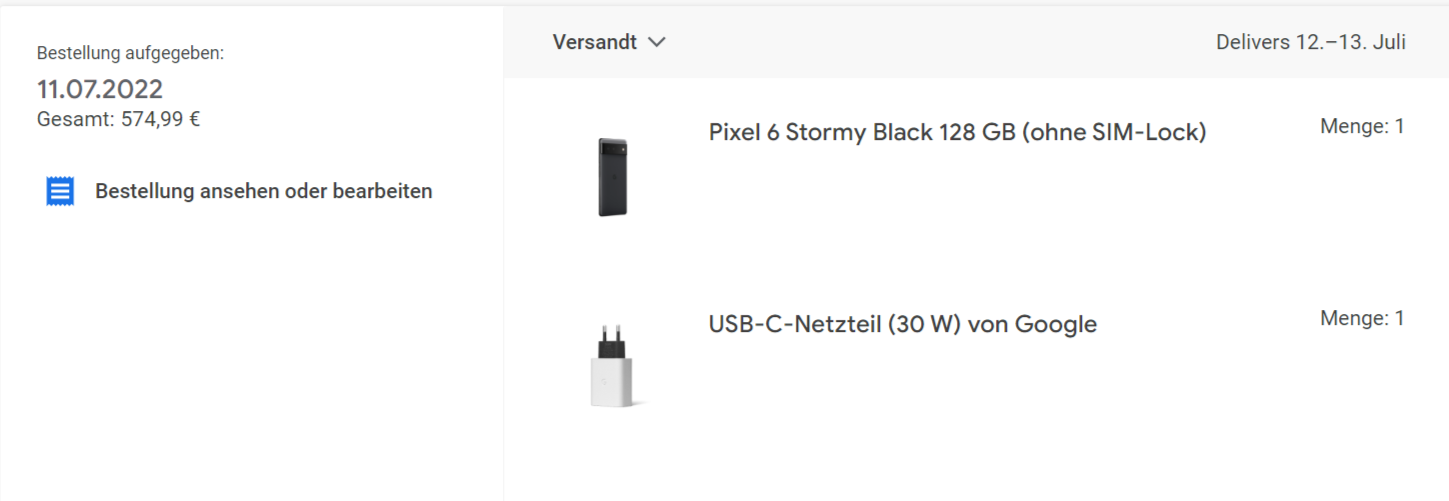Click 'Menge: 1' next to Pixel 6

[x=1362, y=126]
